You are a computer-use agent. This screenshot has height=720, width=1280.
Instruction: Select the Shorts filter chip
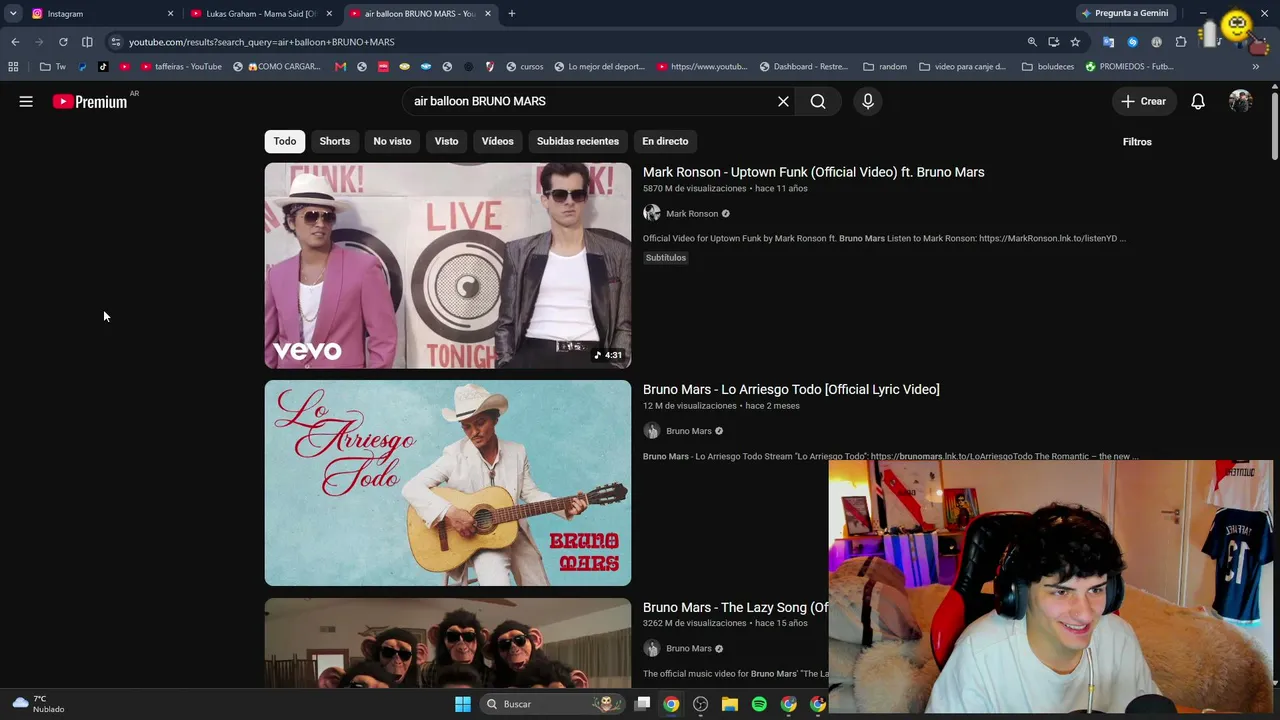tap(335, 141)
